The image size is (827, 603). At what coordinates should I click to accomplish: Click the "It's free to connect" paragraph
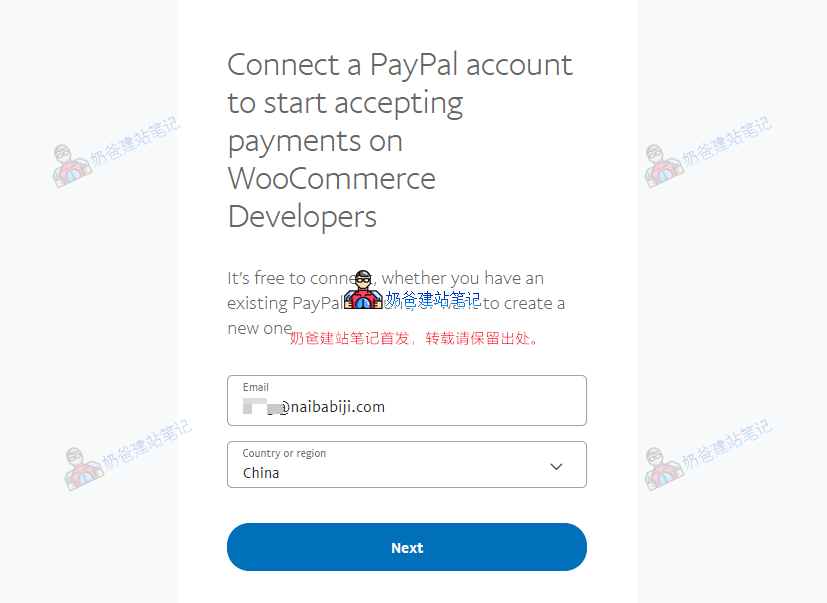pyautogui.click(x=396, y=303)
